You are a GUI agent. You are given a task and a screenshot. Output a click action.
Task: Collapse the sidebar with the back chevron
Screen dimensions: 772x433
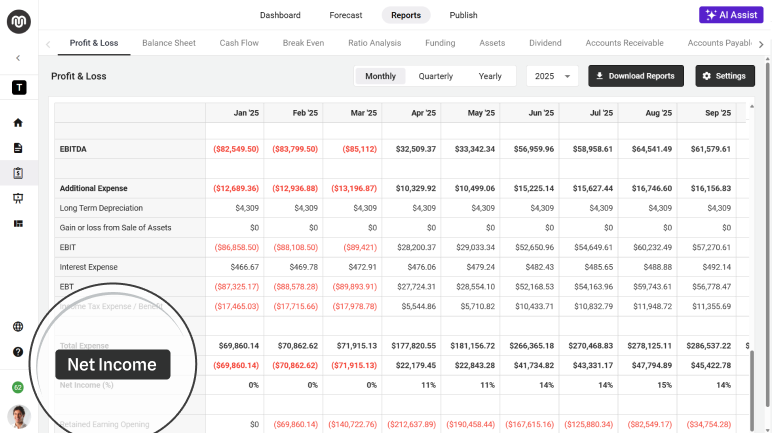point(18,58)
